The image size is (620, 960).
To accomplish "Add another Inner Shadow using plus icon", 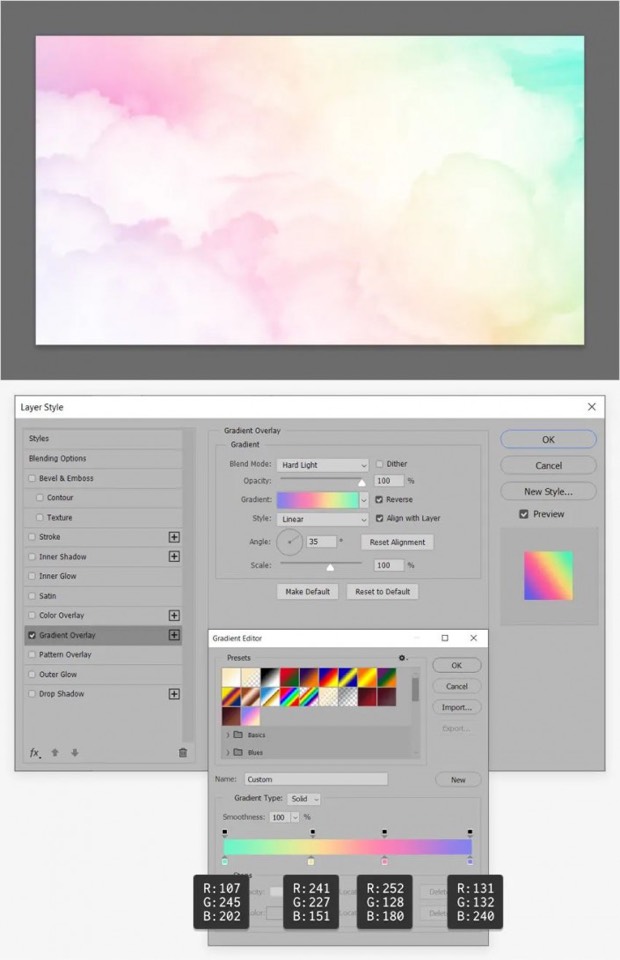I will (174, 557).
